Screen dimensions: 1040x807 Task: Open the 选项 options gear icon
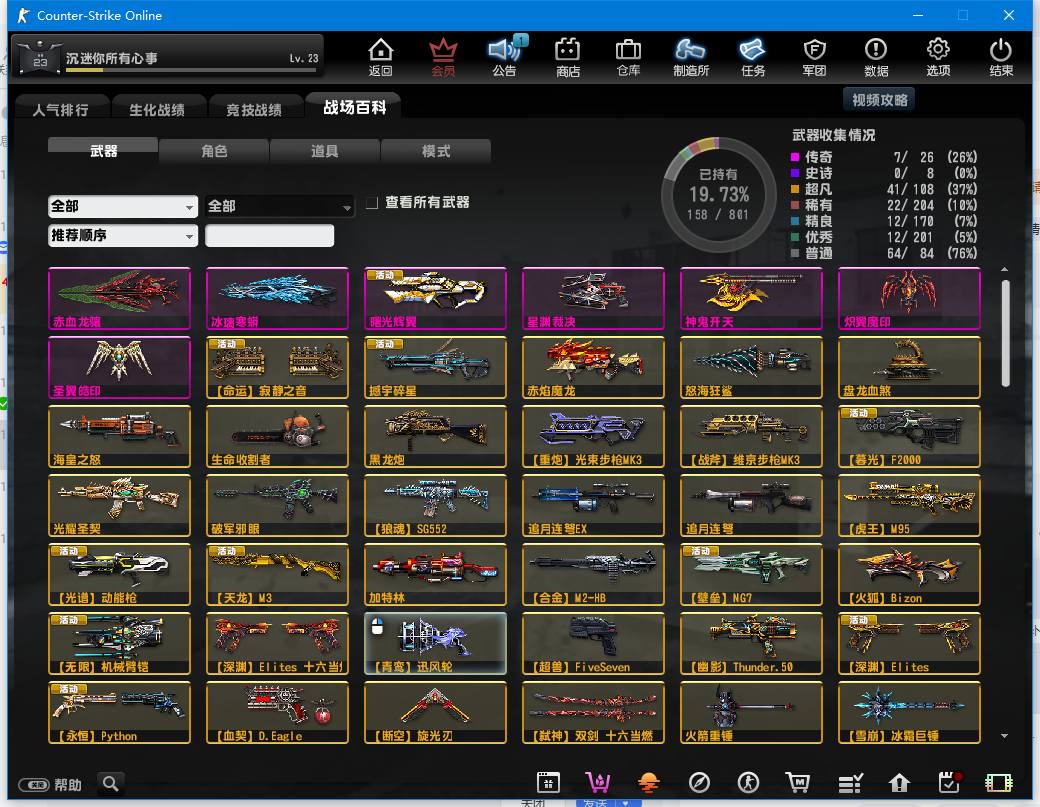coord(938,57)
